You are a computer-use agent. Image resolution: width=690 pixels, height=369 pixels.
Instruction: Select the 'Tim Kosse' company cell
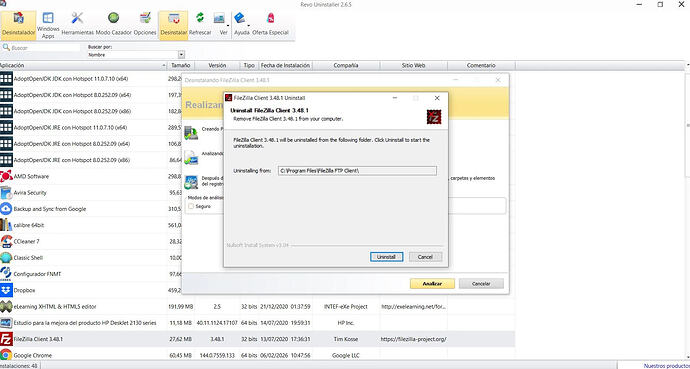(346, 339)
